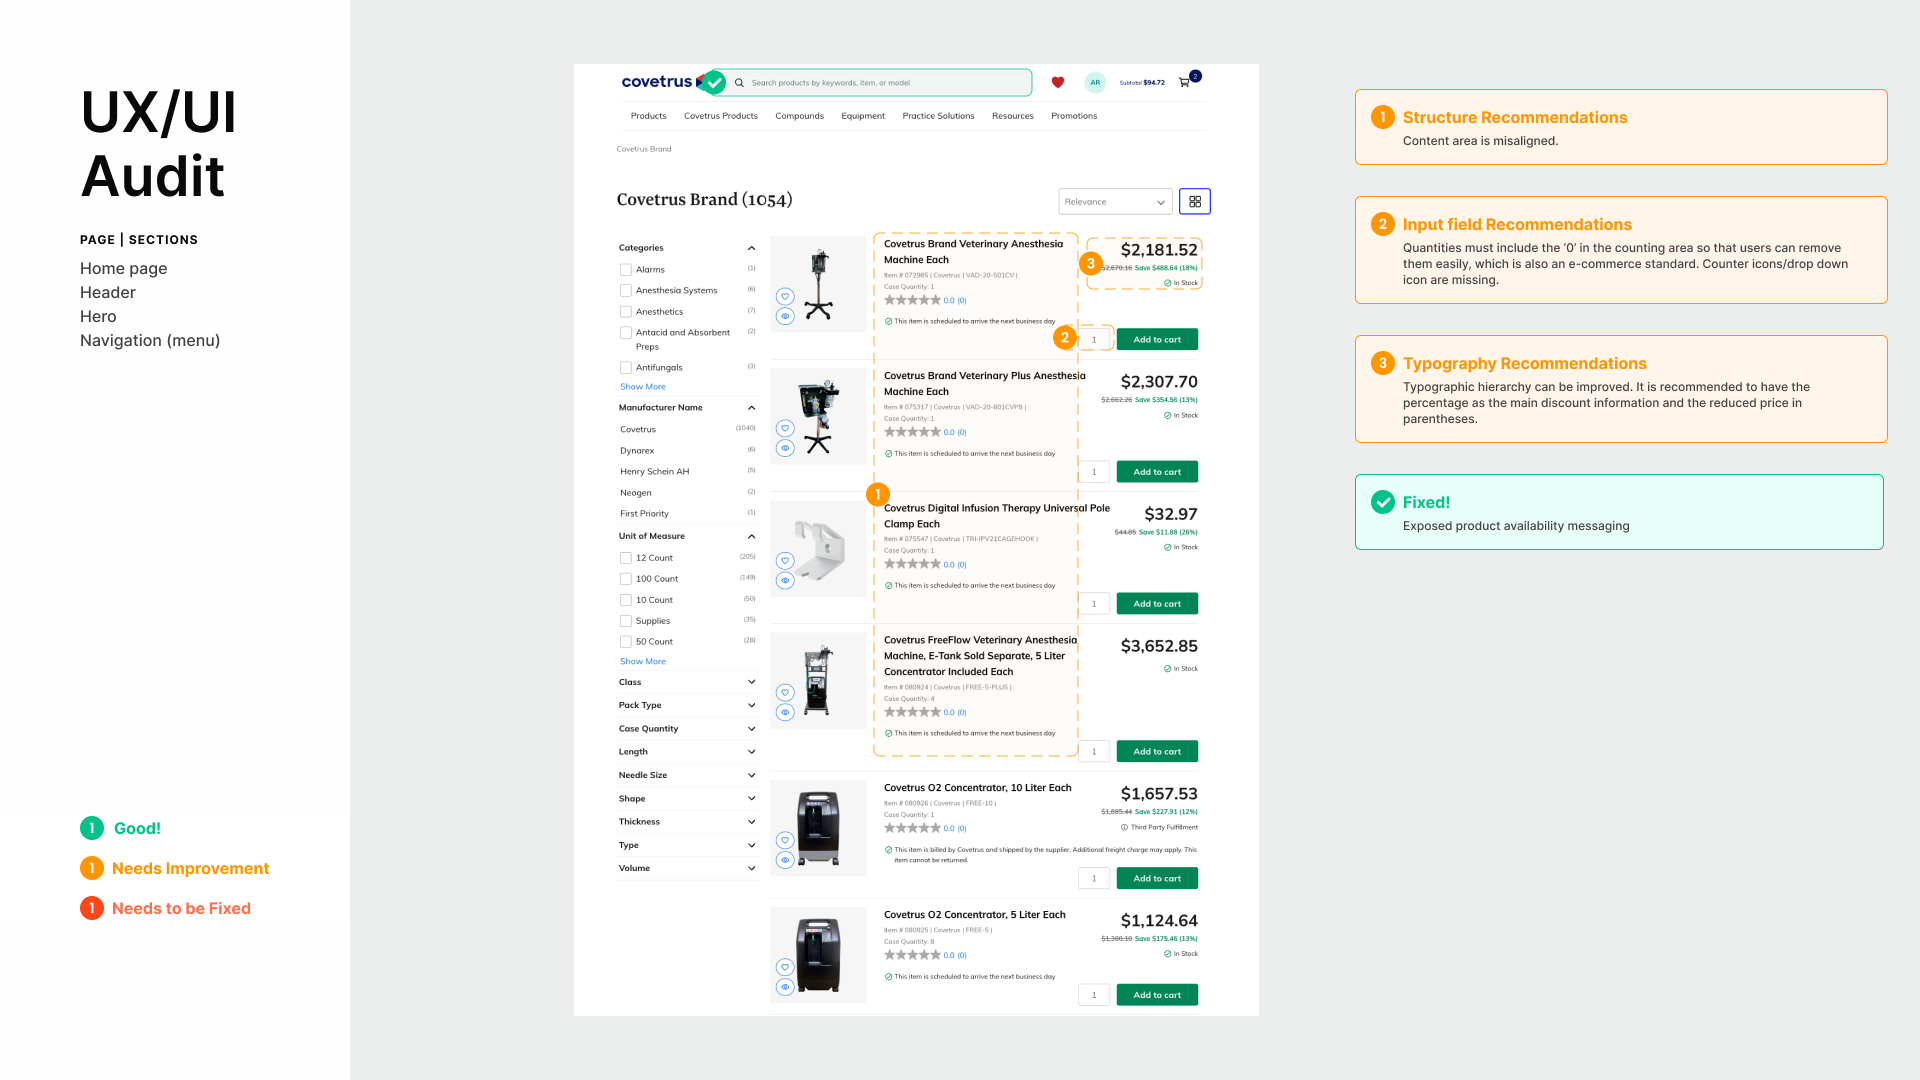
Task: Add O2 Concentrator 5 Liter to cart
Action: point(1157,995)
